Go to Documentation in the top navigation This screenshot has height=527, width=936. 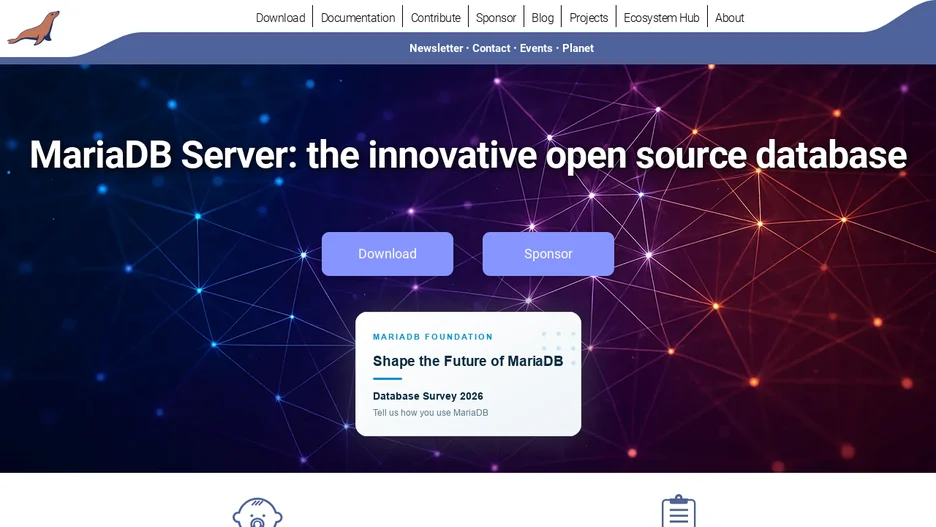tap(358, 18)
